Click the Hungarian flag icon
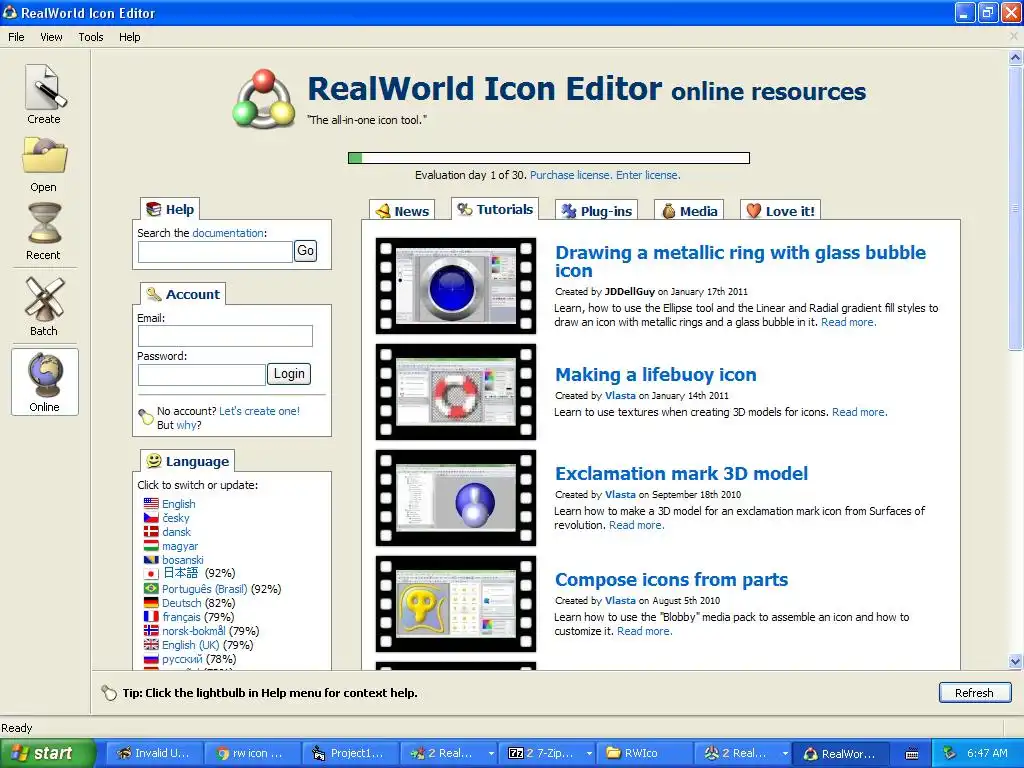Viewport: 1024px width, 768px height. coord(151,546)
